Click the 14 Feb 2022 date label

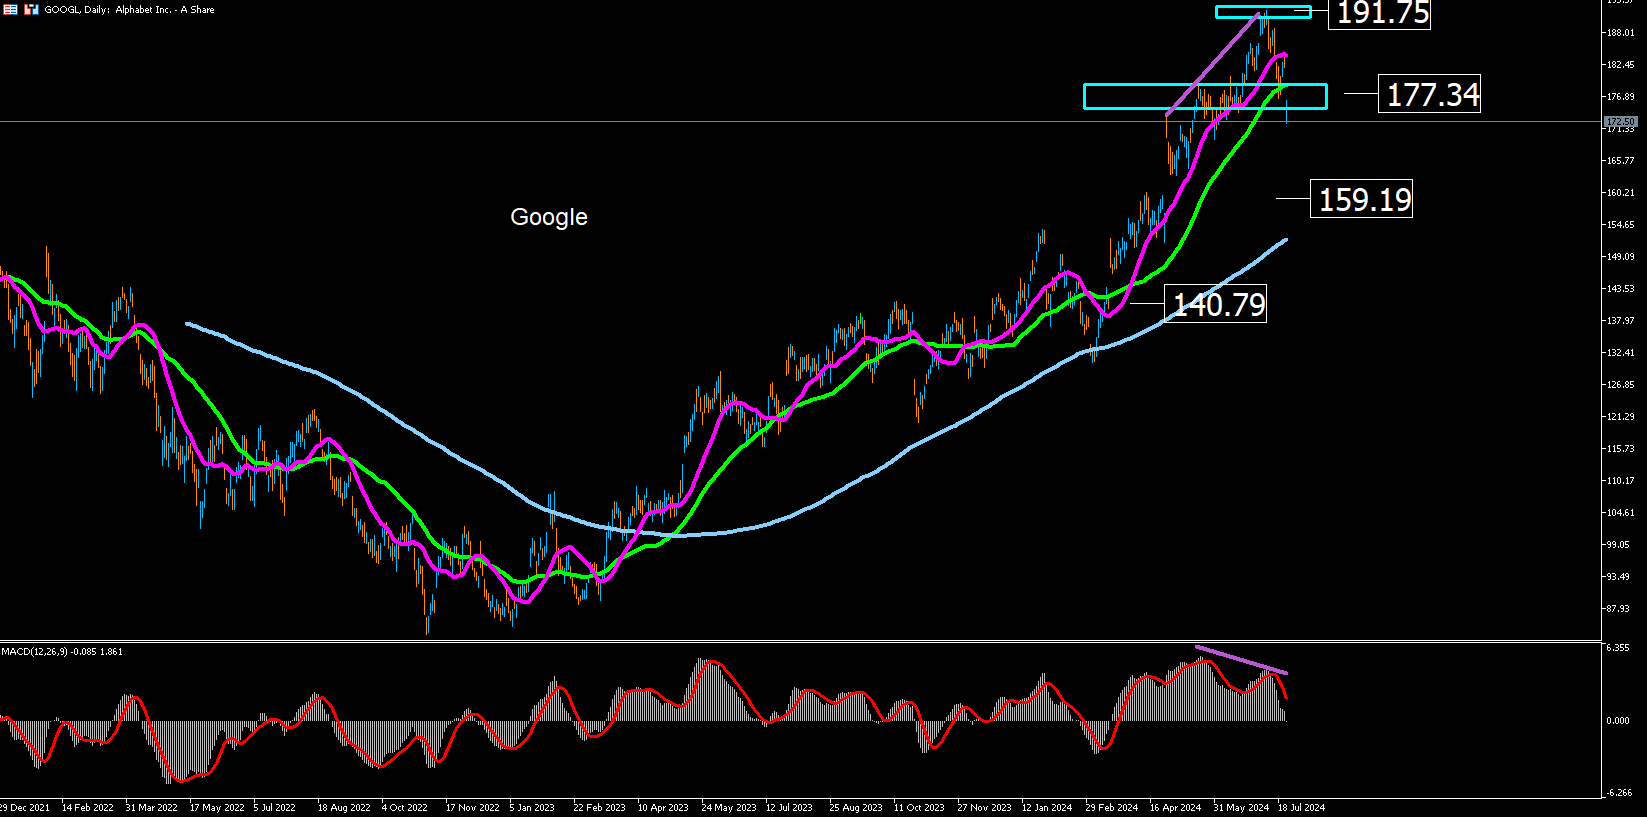[88, 807]
